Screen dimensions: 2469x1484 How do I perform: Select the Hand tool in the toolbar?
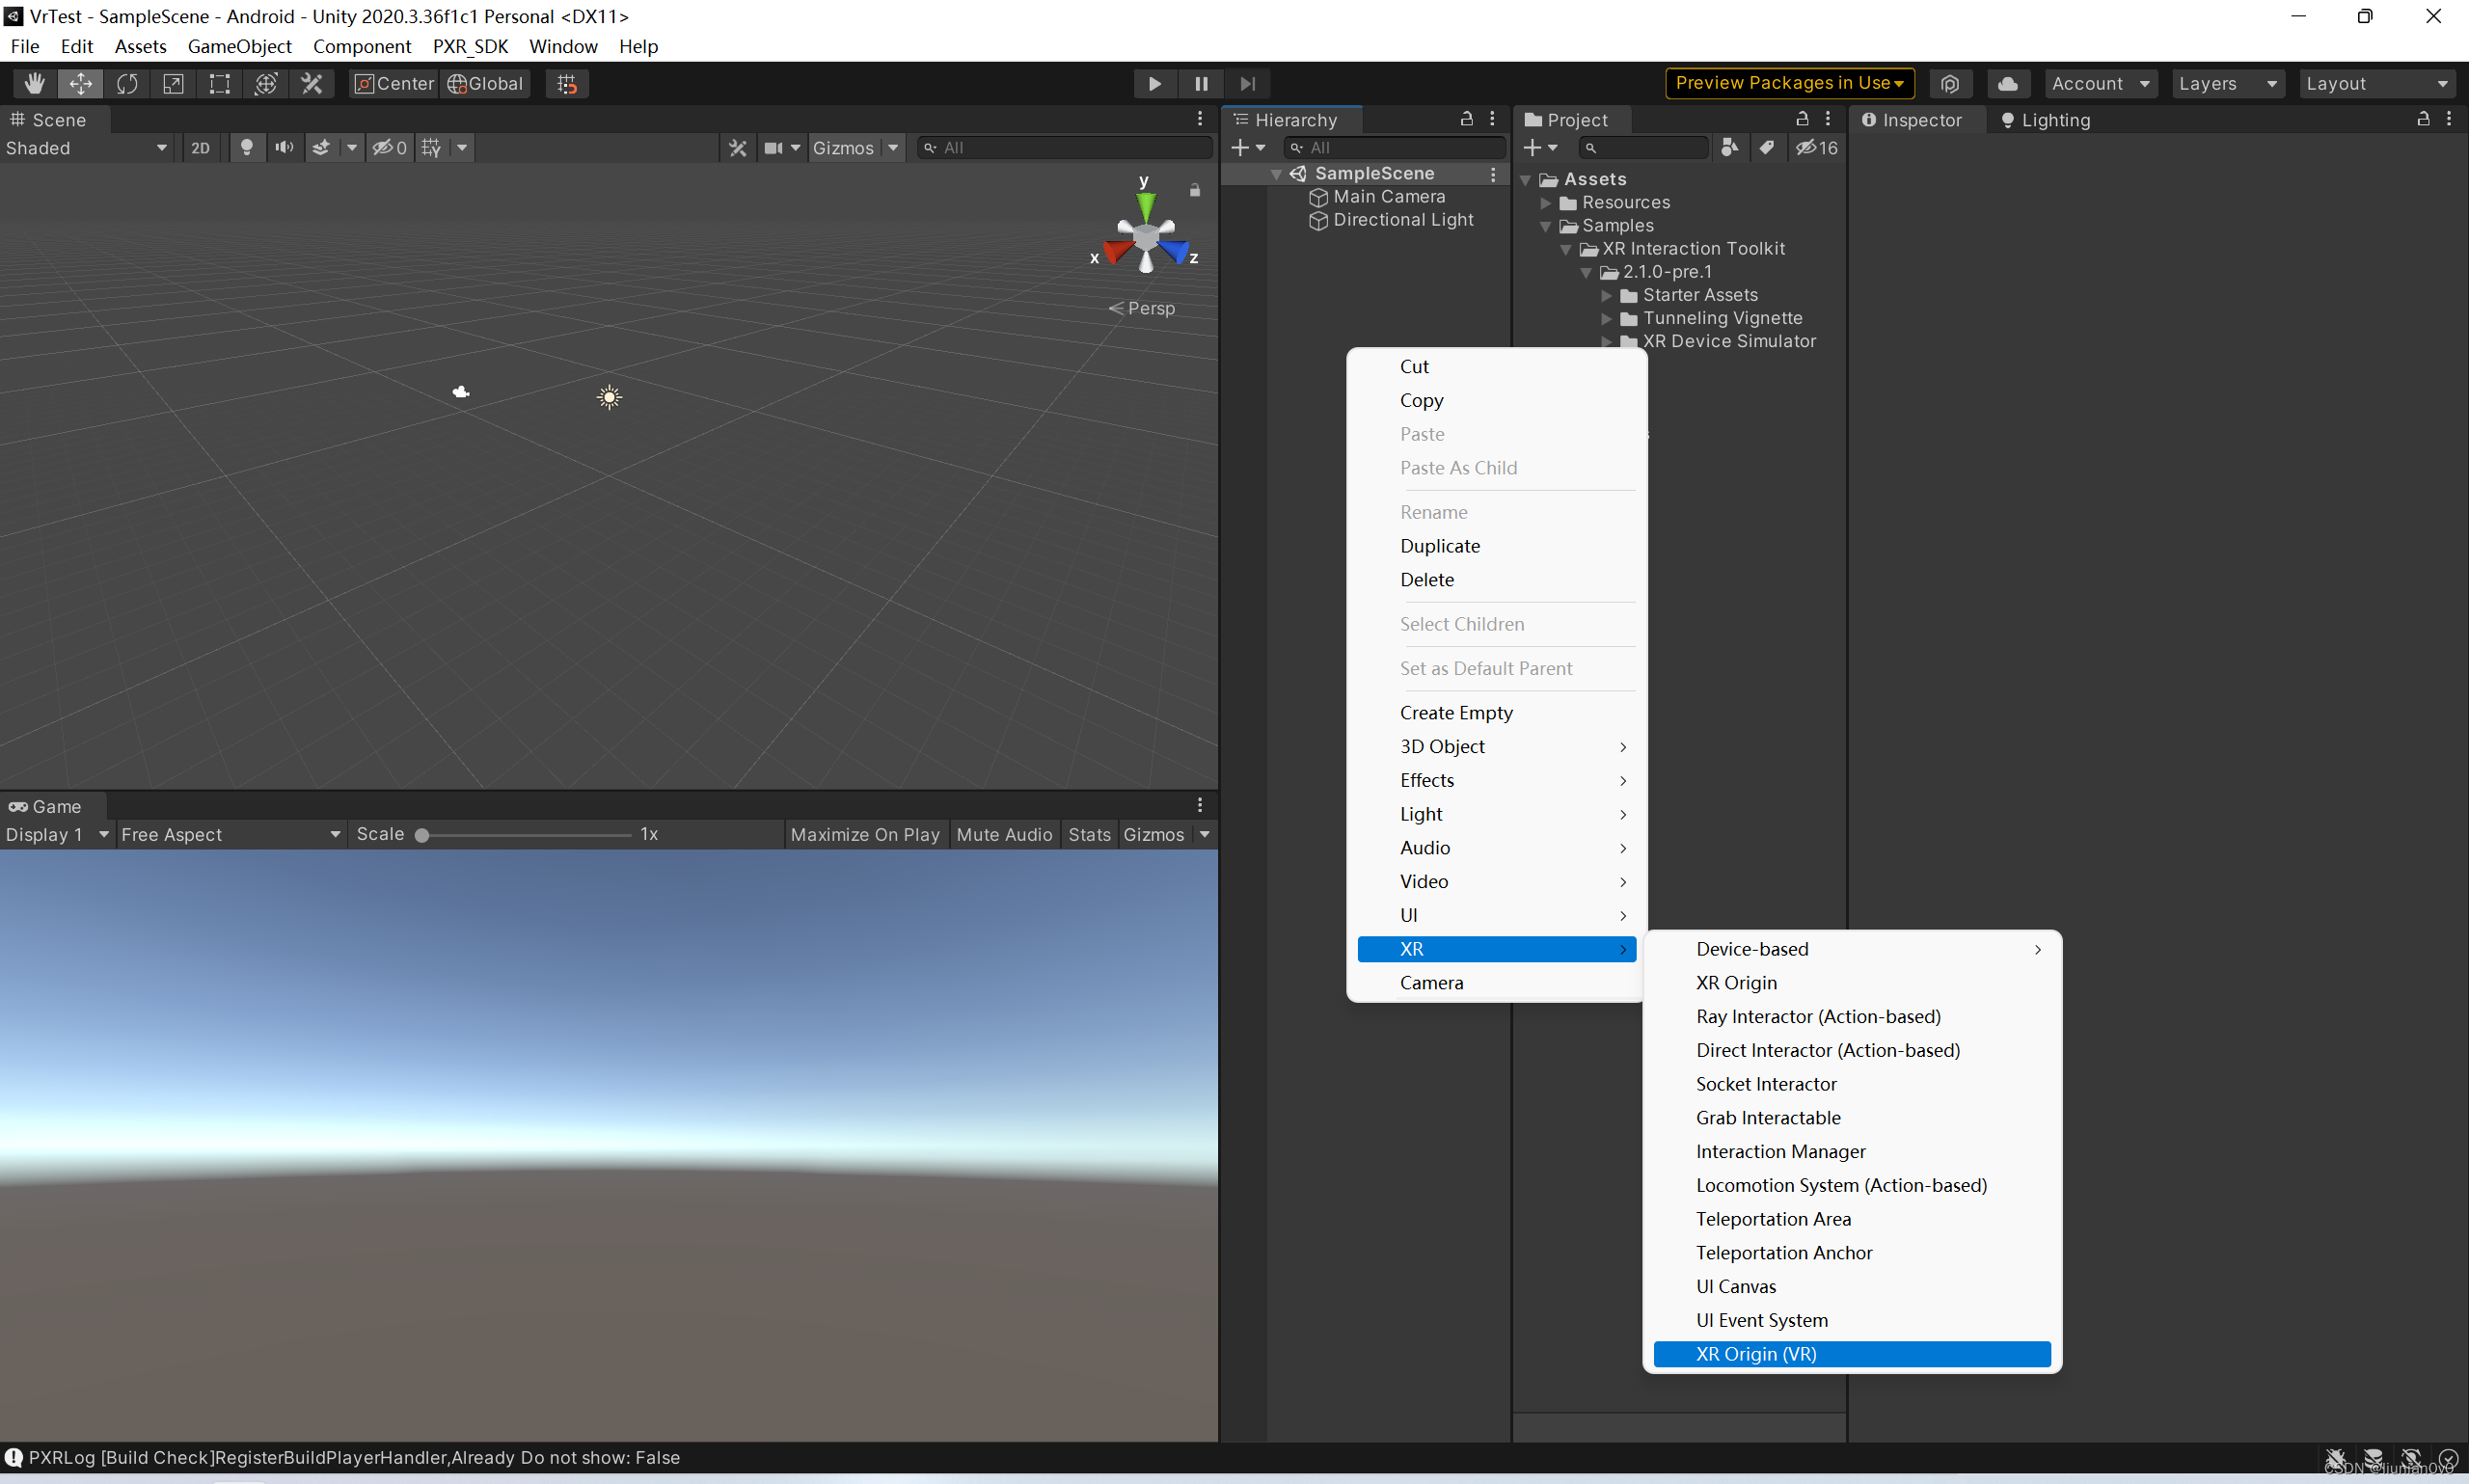(x=33, y=83)
